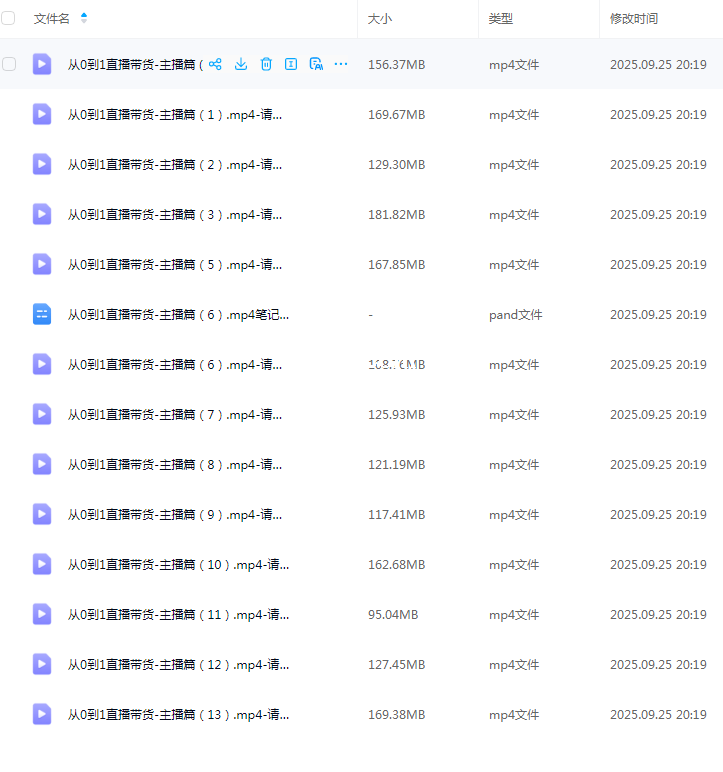Image resolution: width=723 pixels, height=772 pixels.
Task: Open the more options ellipsis on first row
Action: coord(341,64)
